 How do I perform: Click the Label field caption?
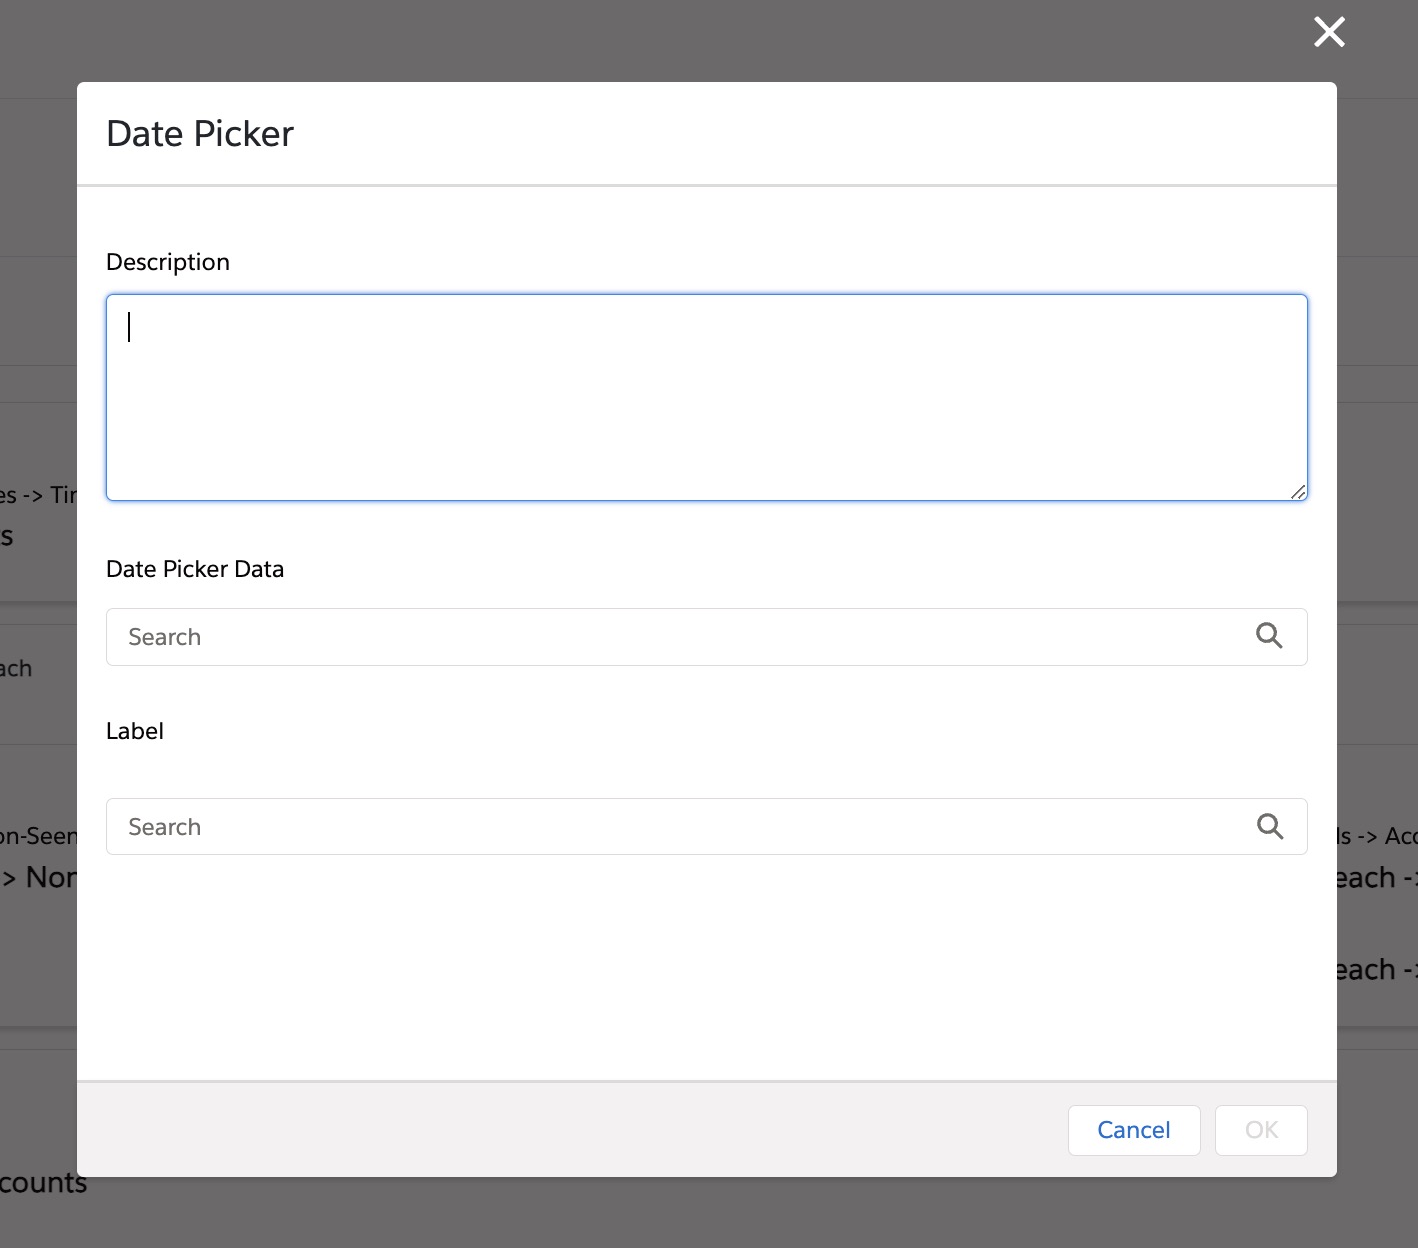135,731
